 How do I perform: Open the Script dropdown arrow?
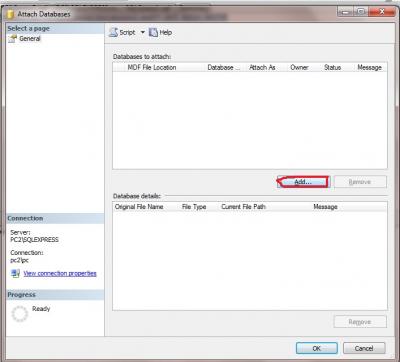click(x=143, y=32)
